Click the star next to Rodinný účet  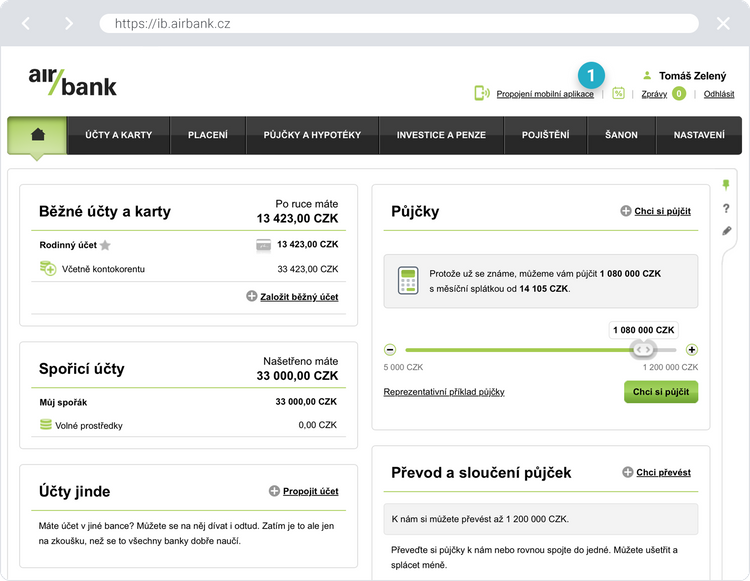[x=105, y=245]
